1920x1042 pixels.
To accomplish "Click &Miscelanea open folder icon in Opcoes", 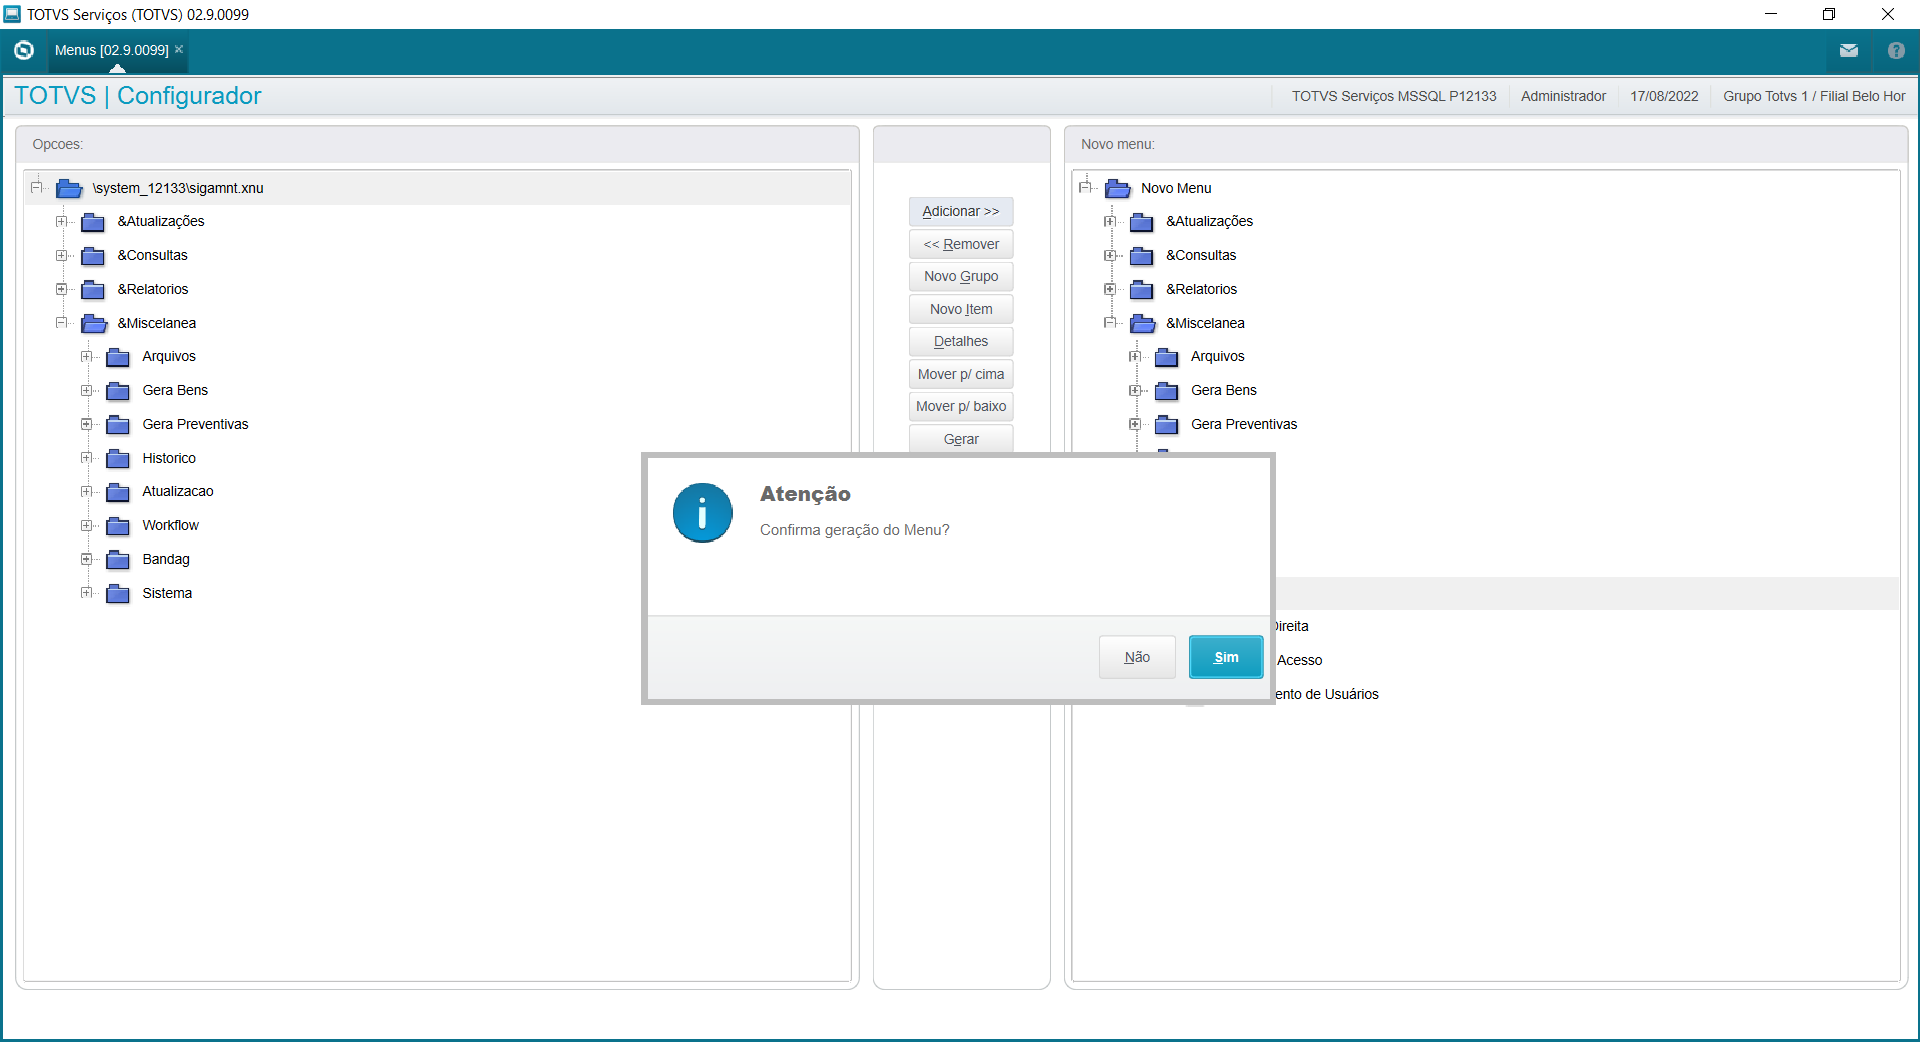I will coord(94,323).
